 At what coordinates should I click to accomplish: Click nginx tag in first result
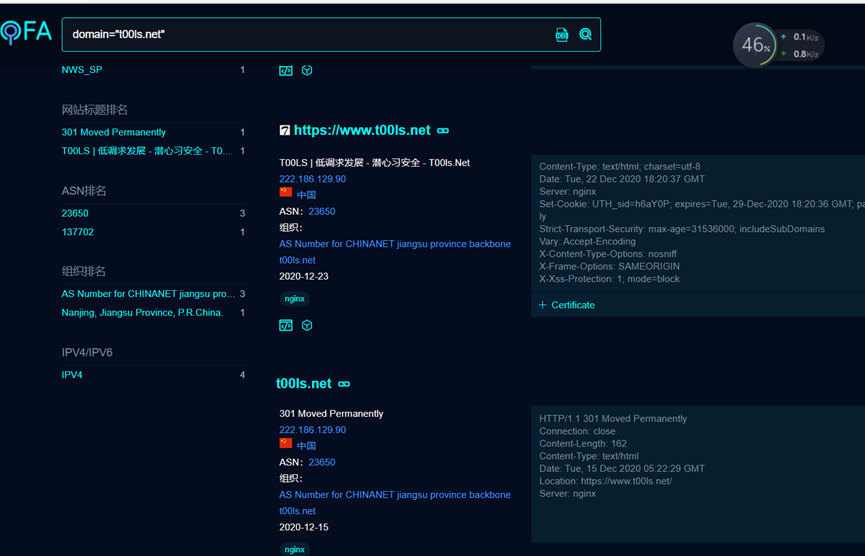294,299
